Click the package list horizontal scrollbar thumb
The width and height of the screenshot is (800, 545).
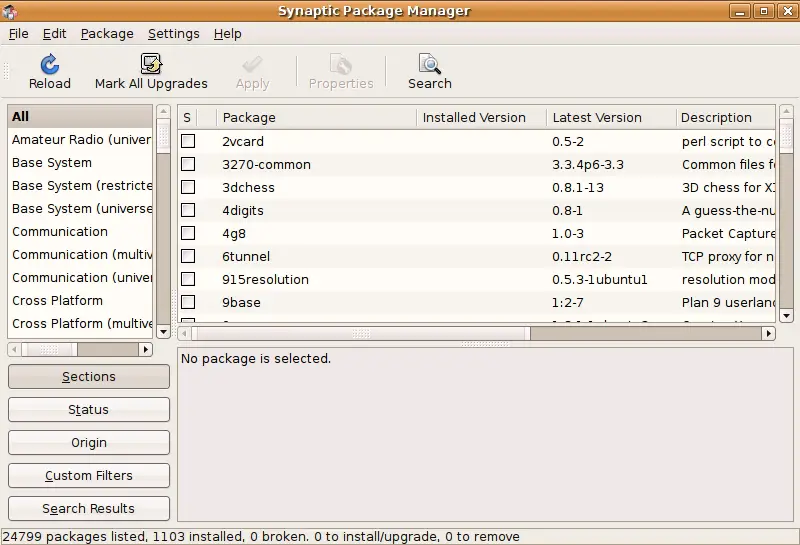(361, 334)
